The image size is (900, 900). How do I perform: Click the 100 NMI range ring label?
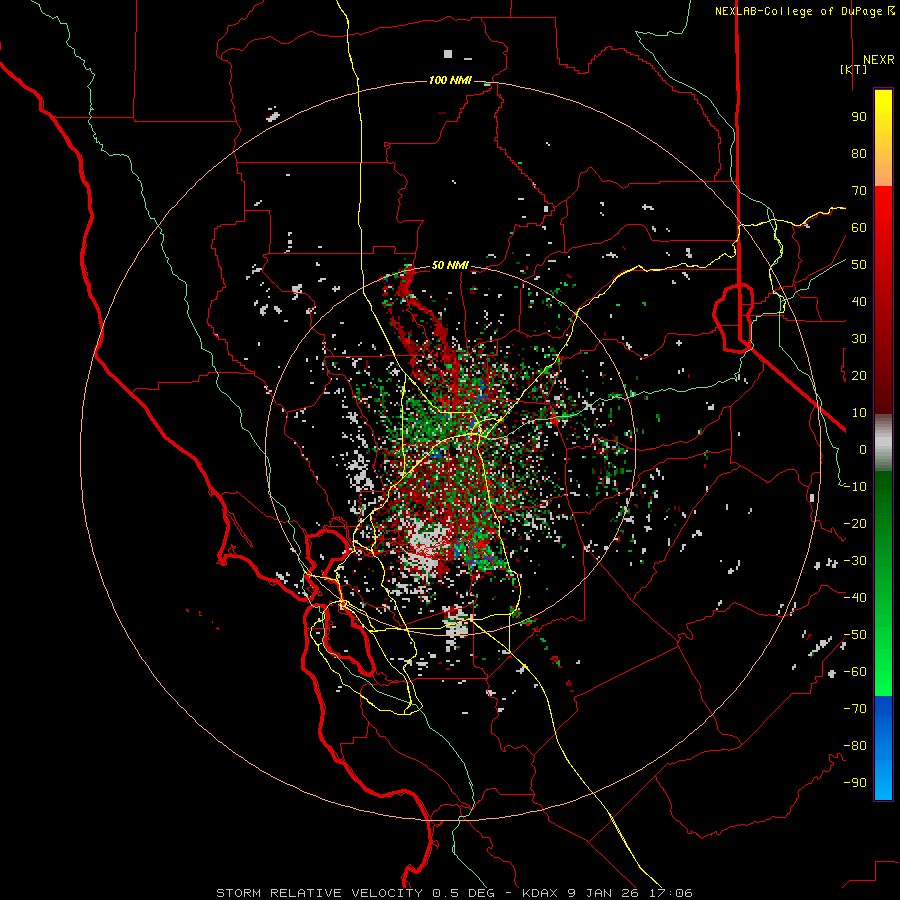point(450,80)
